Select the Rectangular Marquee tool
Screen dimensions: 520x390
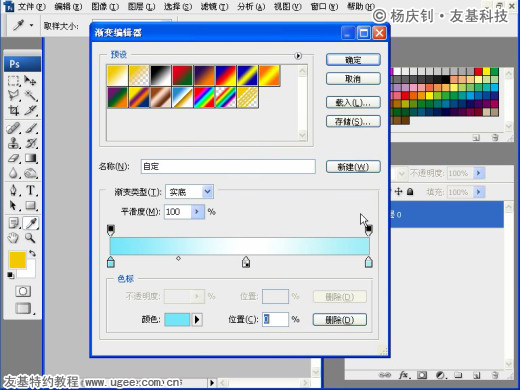13,81
